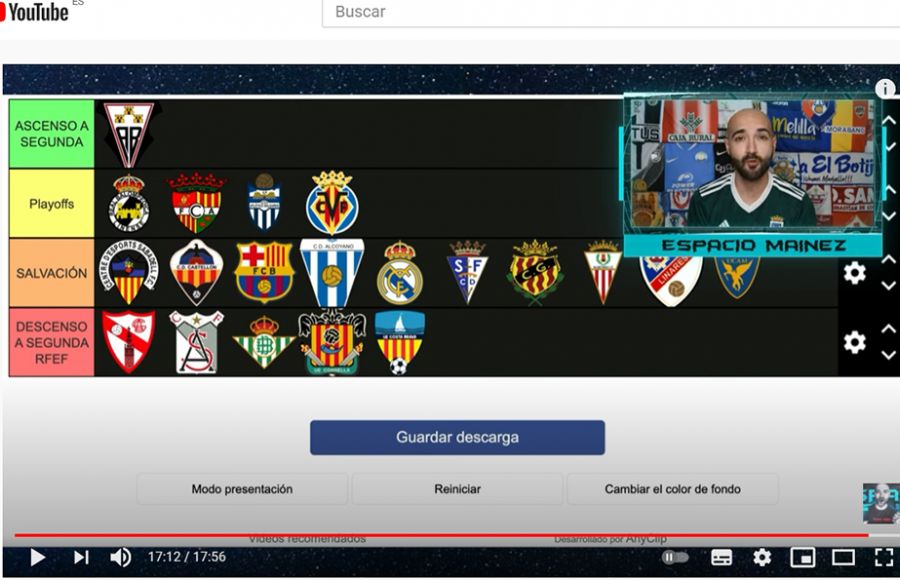Screen dimensions: 900x580
Task: Switch to miniplayer mode
Action: click(x=802, y=557)
